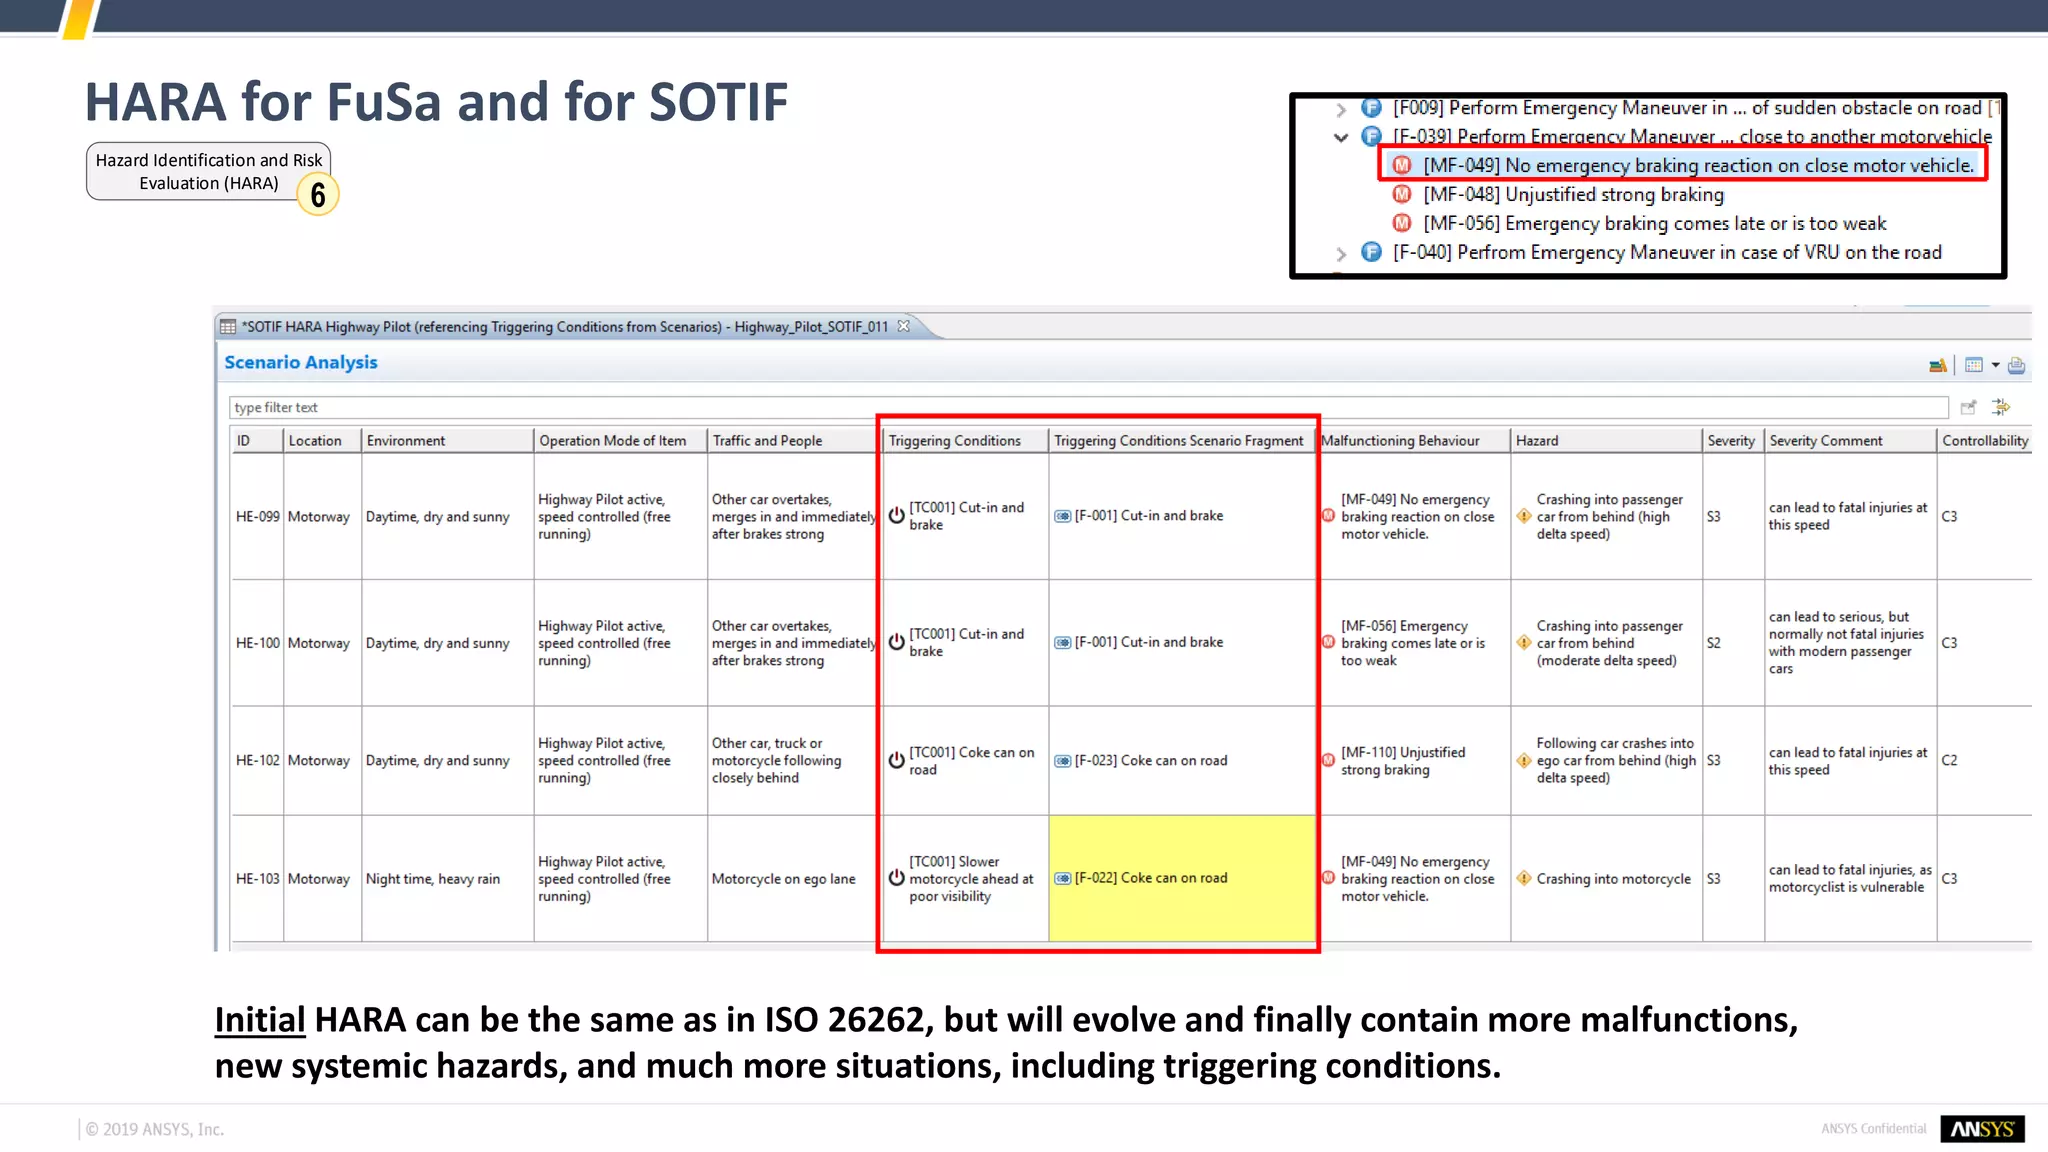The height and width of the screenshot is (1152, 2048).
Task: Select the SOTIF HARA Highway Pilot editor tab
Action: (x=565, y=326)
